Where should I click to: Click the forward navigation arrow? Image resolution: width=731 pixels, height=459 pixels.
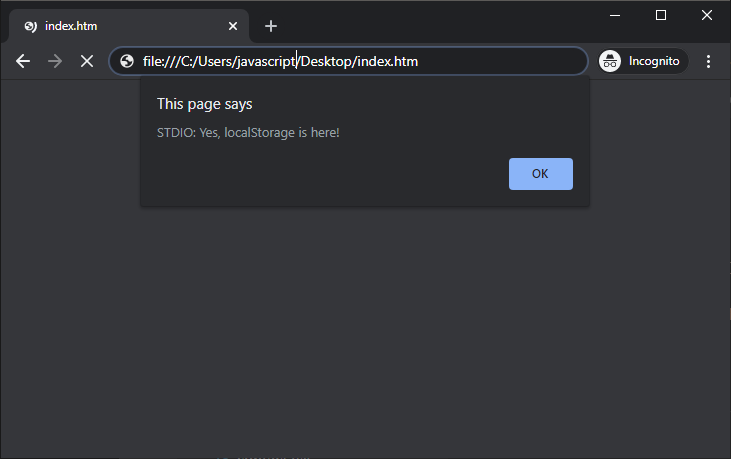55,61
